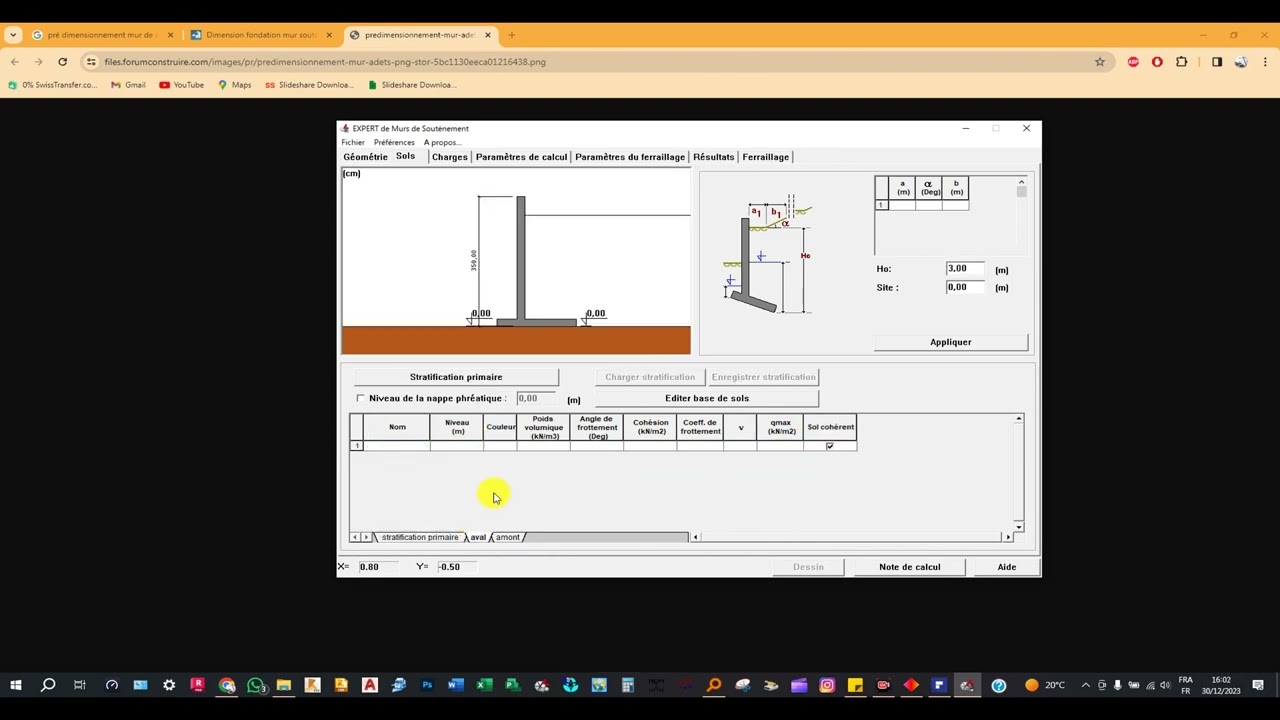Screen dimensions: 1280x720
Task: Open Word from the taskbar
Action: (x=455, y=685)
